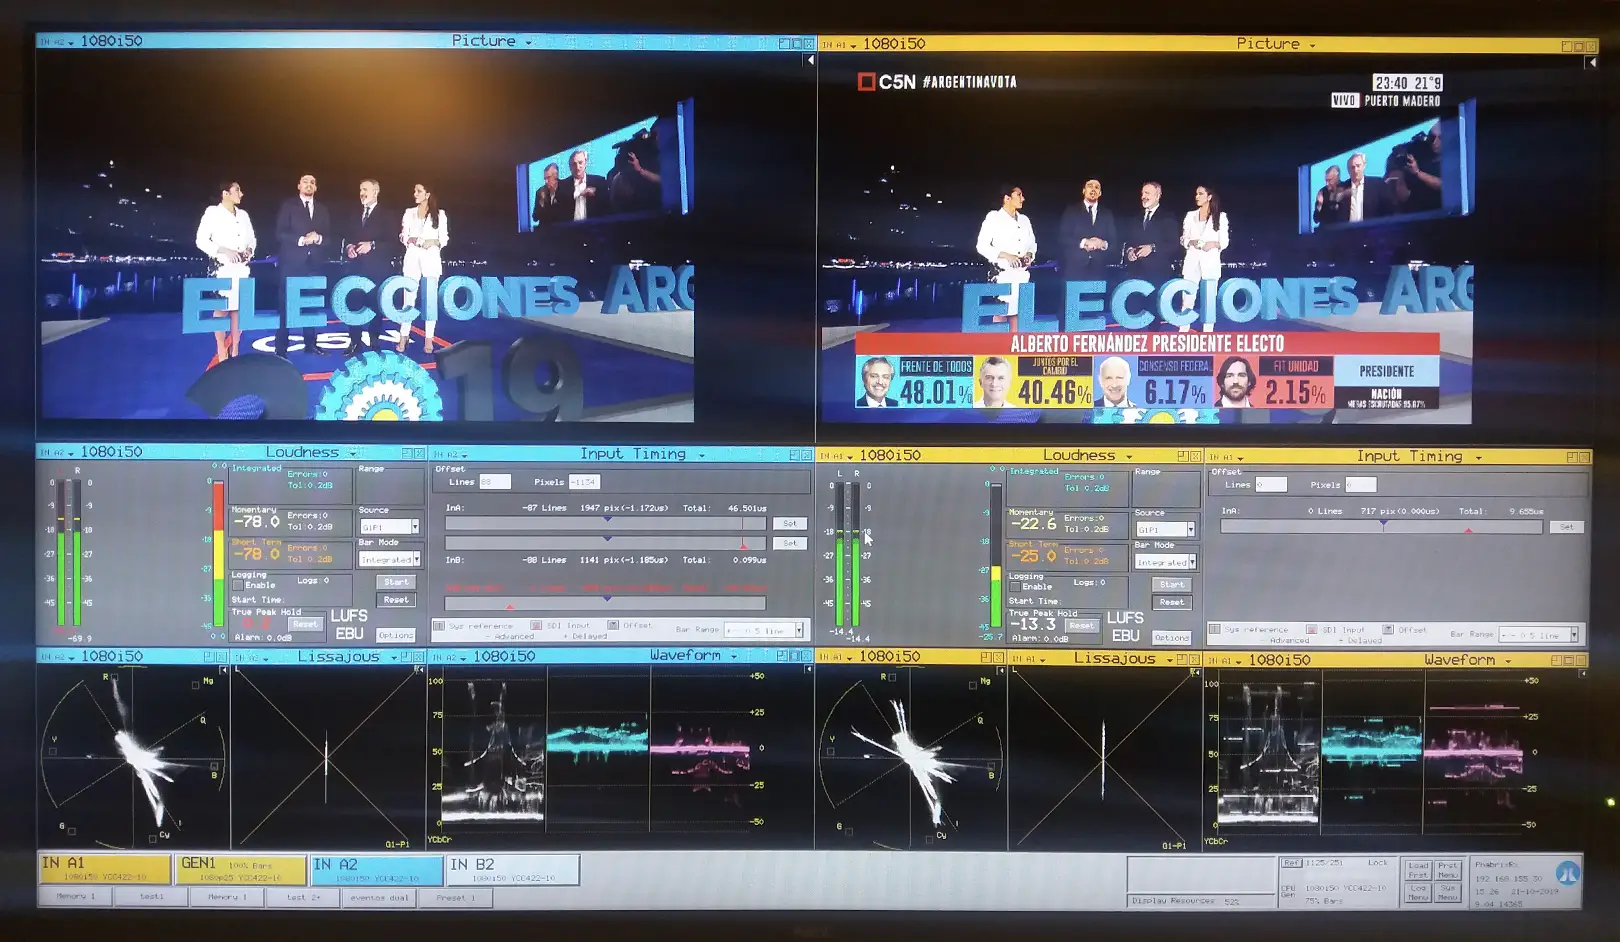Click the PHABRIX logo icon in the status bar
Viewport: 1620px width, 942px height.
pos(1567,874)
